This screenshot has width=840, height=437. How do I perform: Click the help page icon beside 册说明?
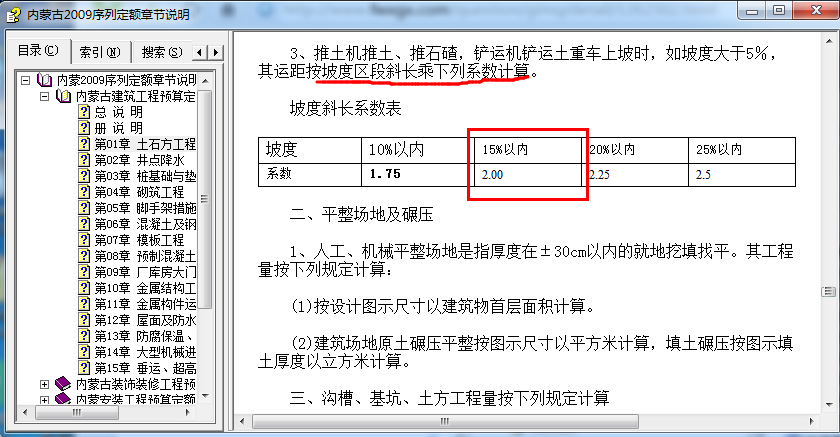click(84, 128)
